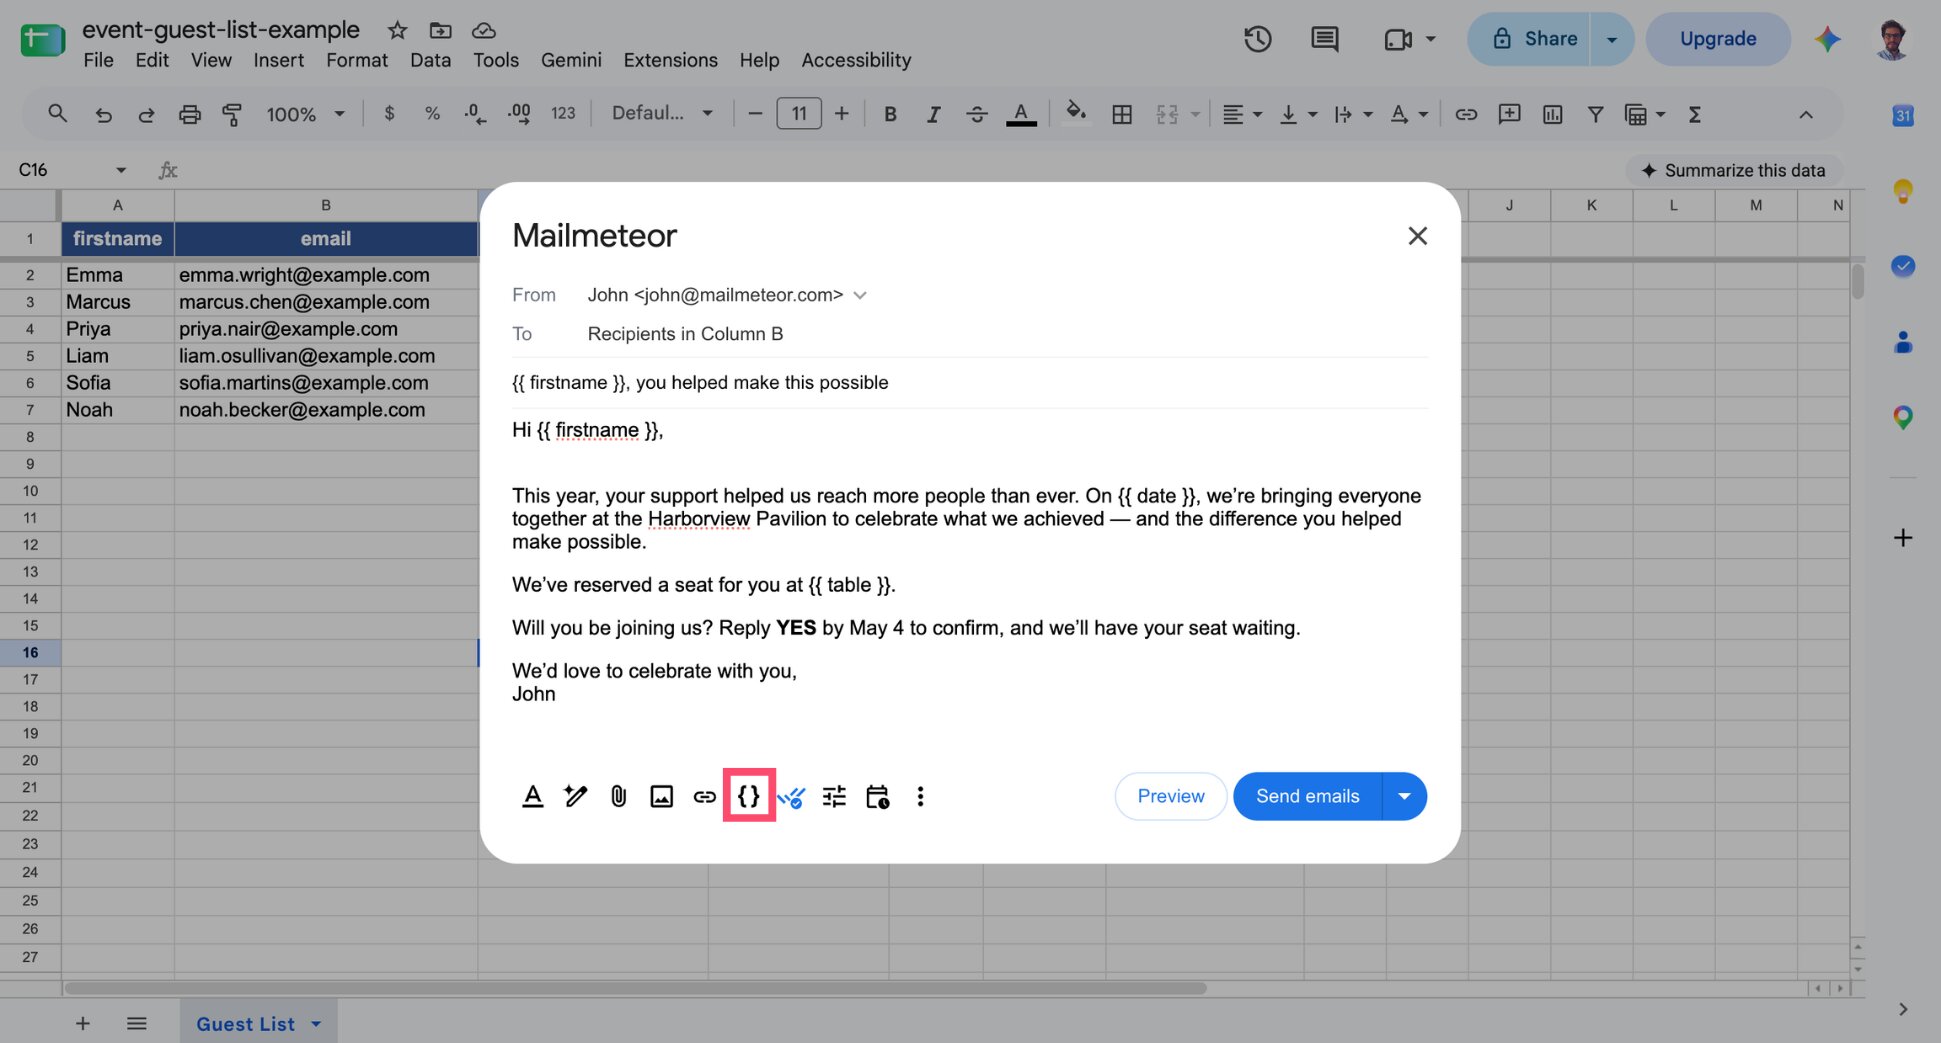Viewport: 1941px width, 1043px height.
Task: Open the Google account avatar
Action: (1891, 39)
